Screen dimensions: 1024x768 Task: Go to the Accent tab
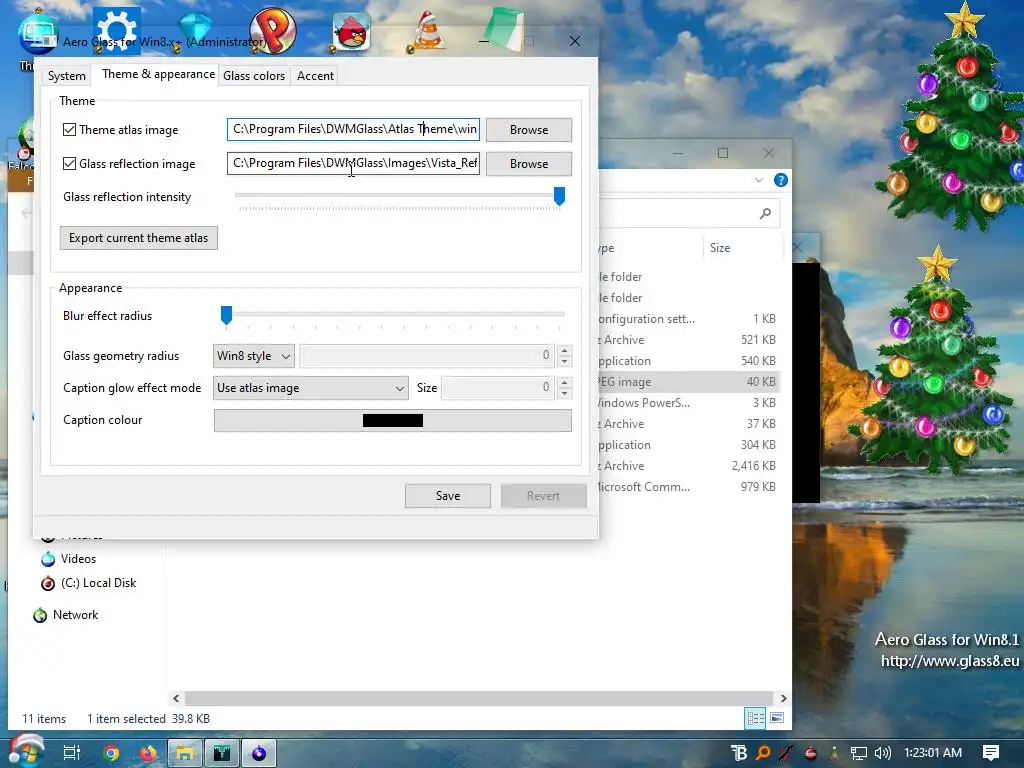click(315, 76)
